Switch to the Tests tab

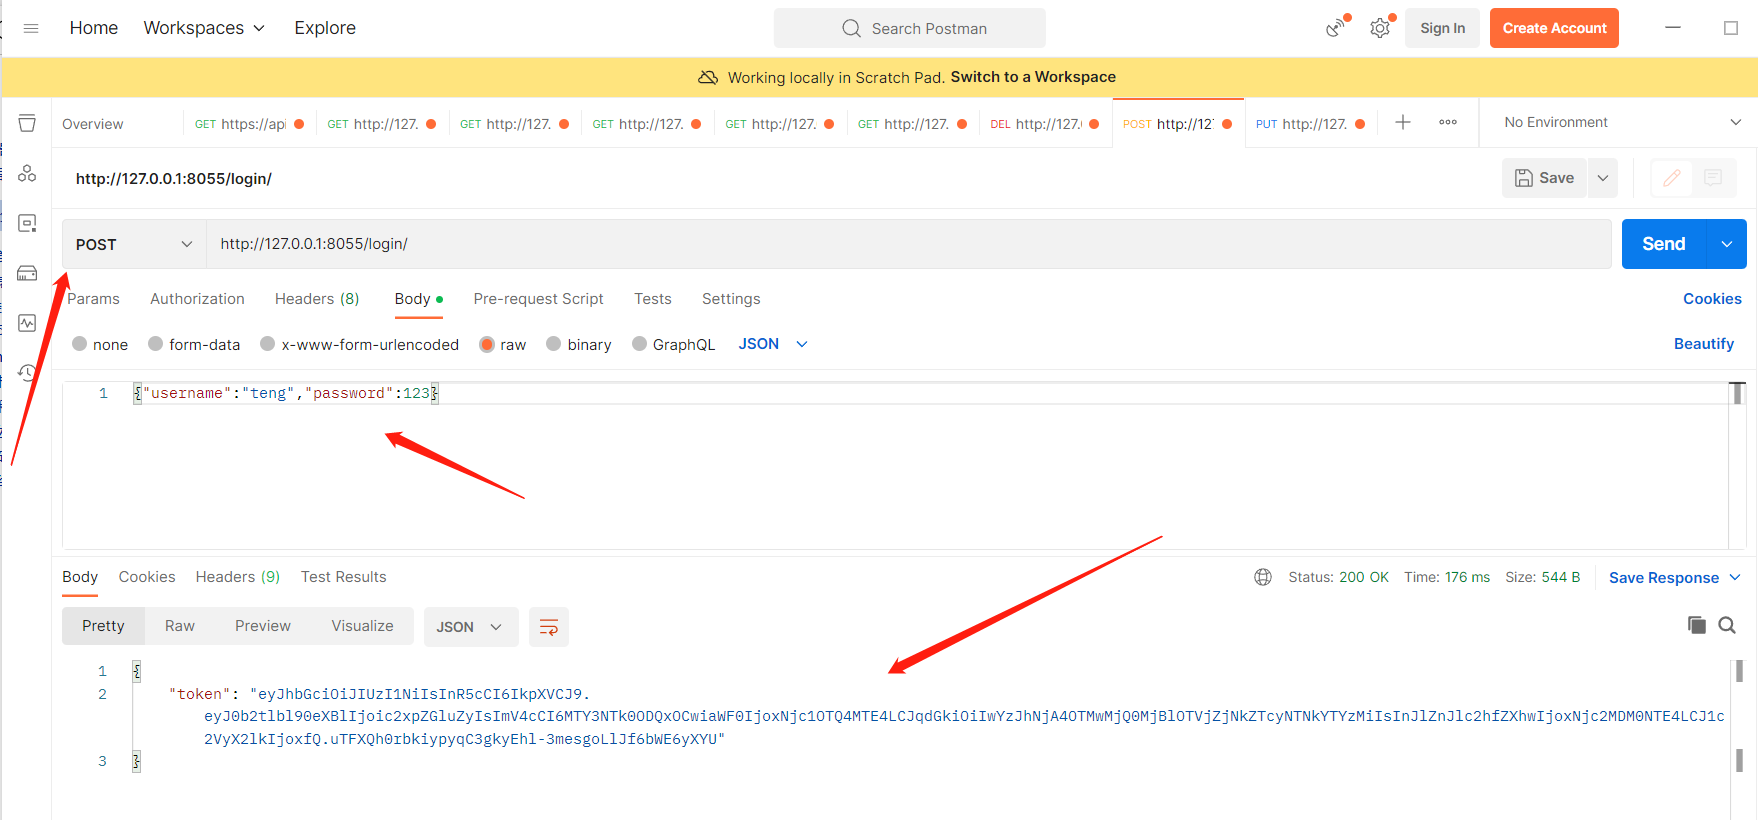point(653,299)
